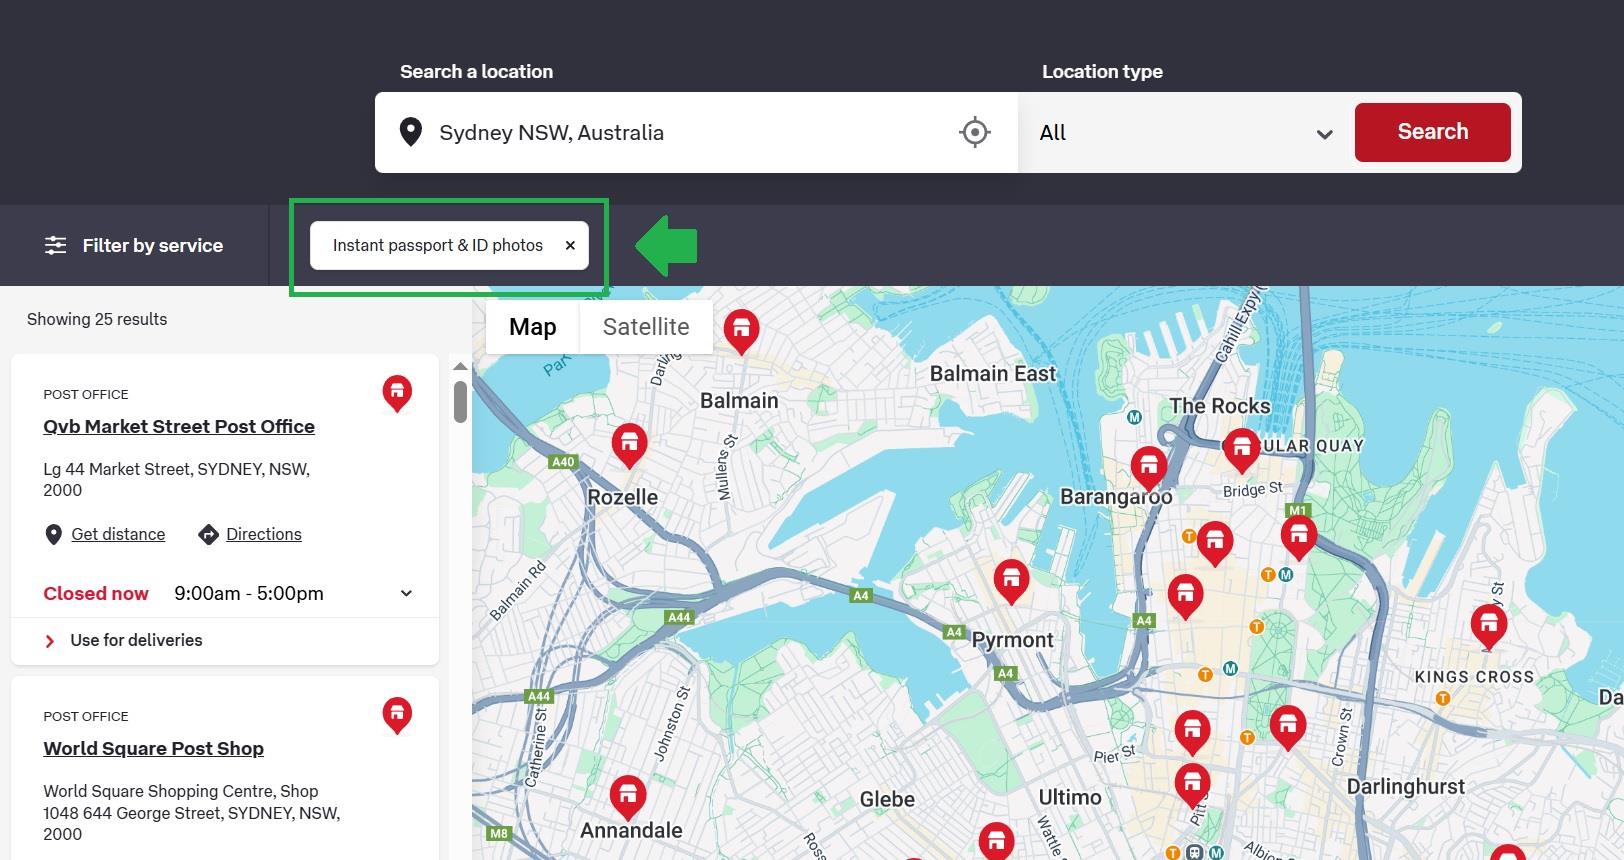Screen dimensions: 1624x860
Task: Expand opening hours for Qvb Market Street
Action: 406,594
